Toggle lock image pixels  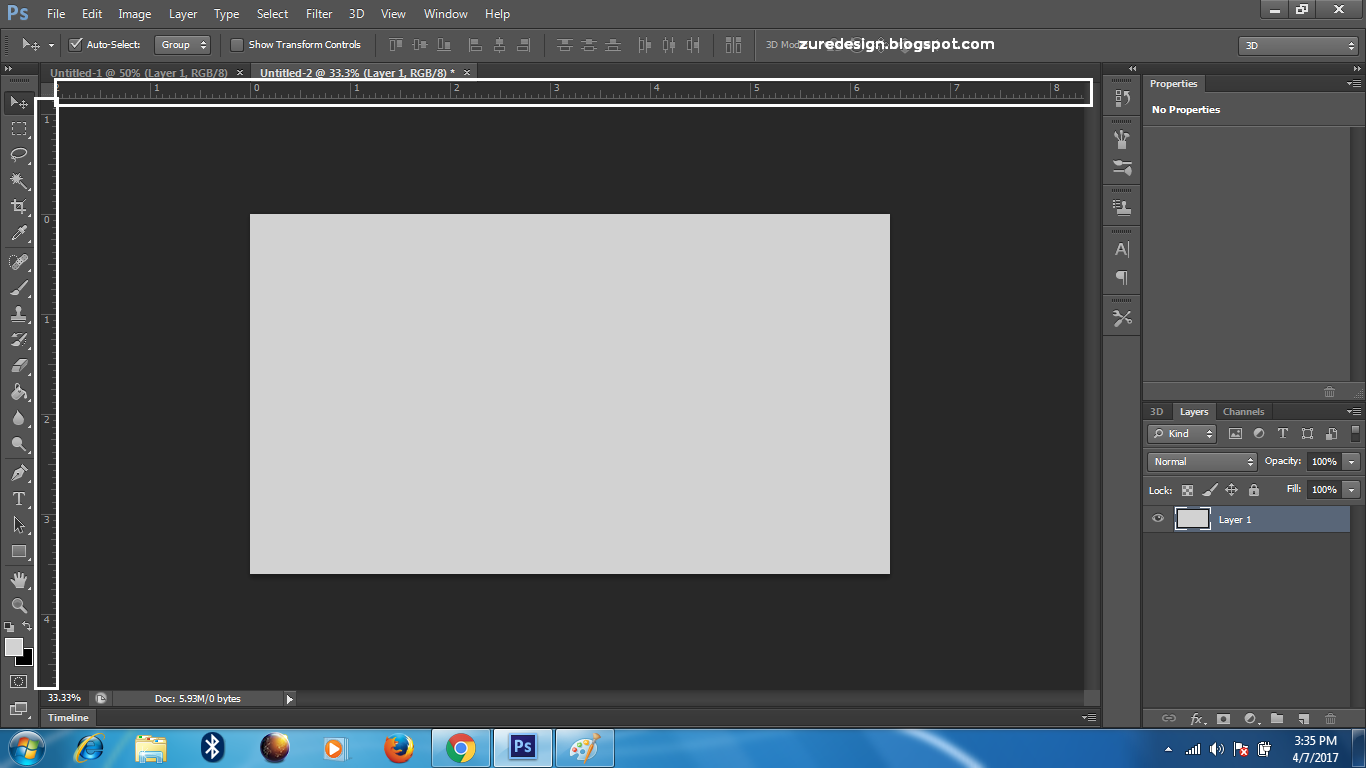(1209, 490)
